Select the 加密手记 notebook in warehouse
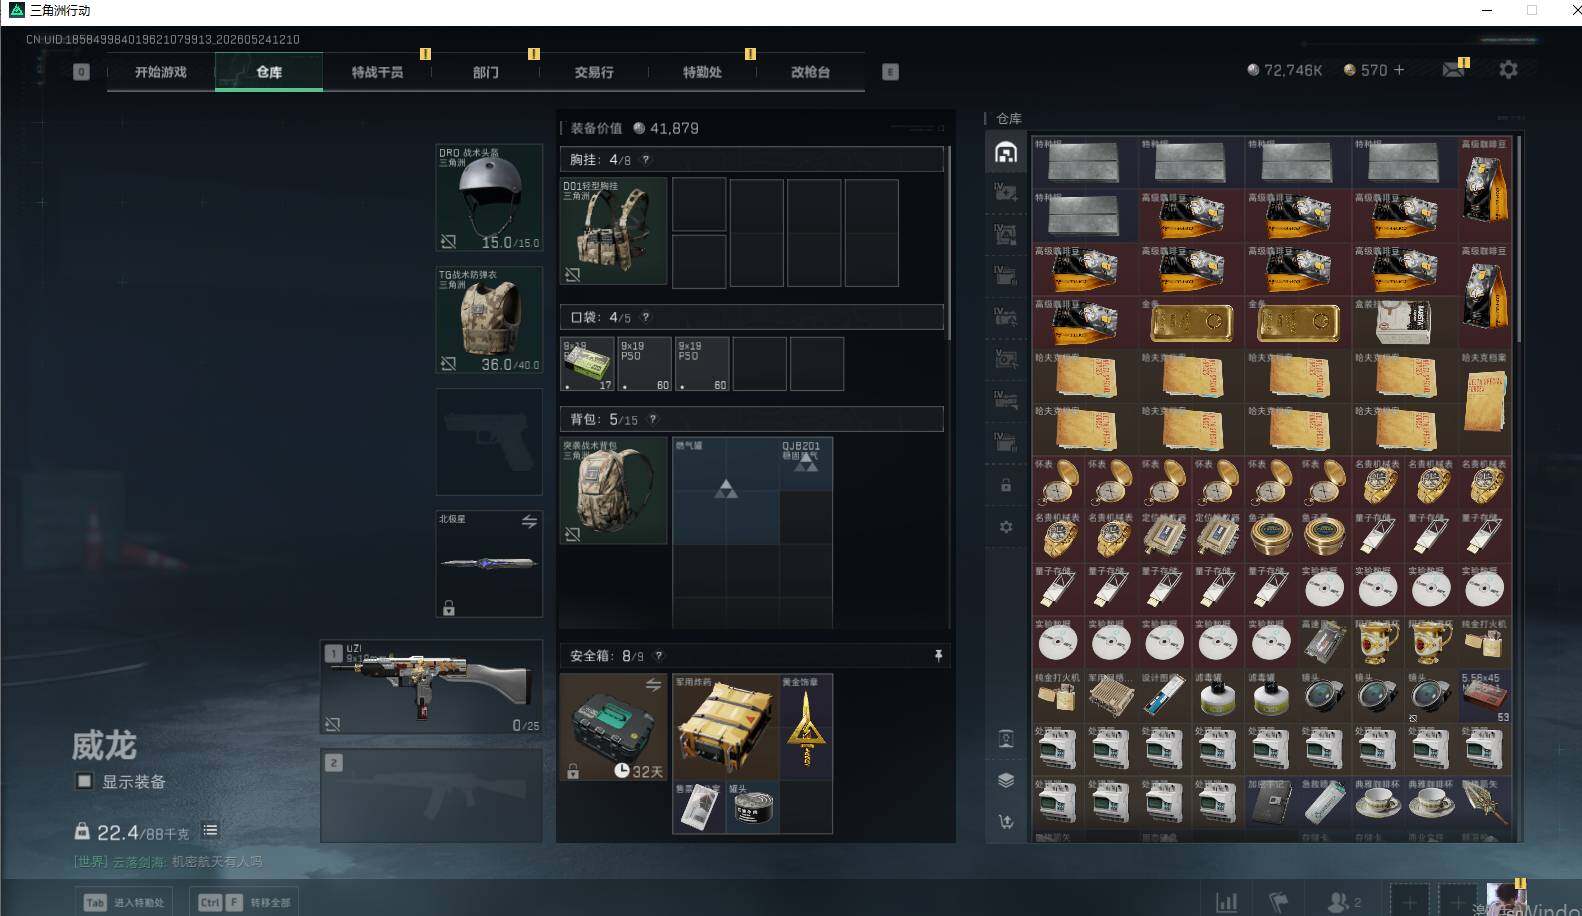The image size is (1582, 916). tap(1271, 803)
